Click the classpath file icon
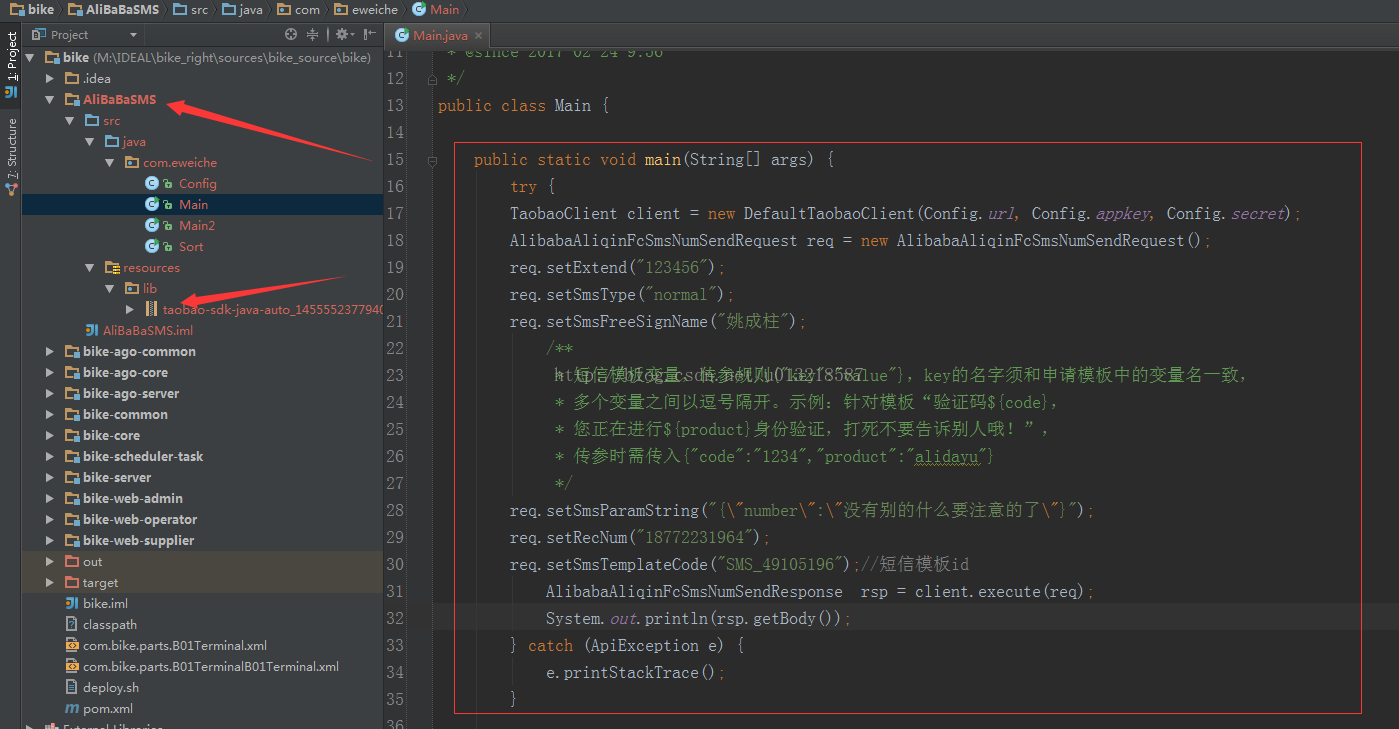 (x=72, y=624)
